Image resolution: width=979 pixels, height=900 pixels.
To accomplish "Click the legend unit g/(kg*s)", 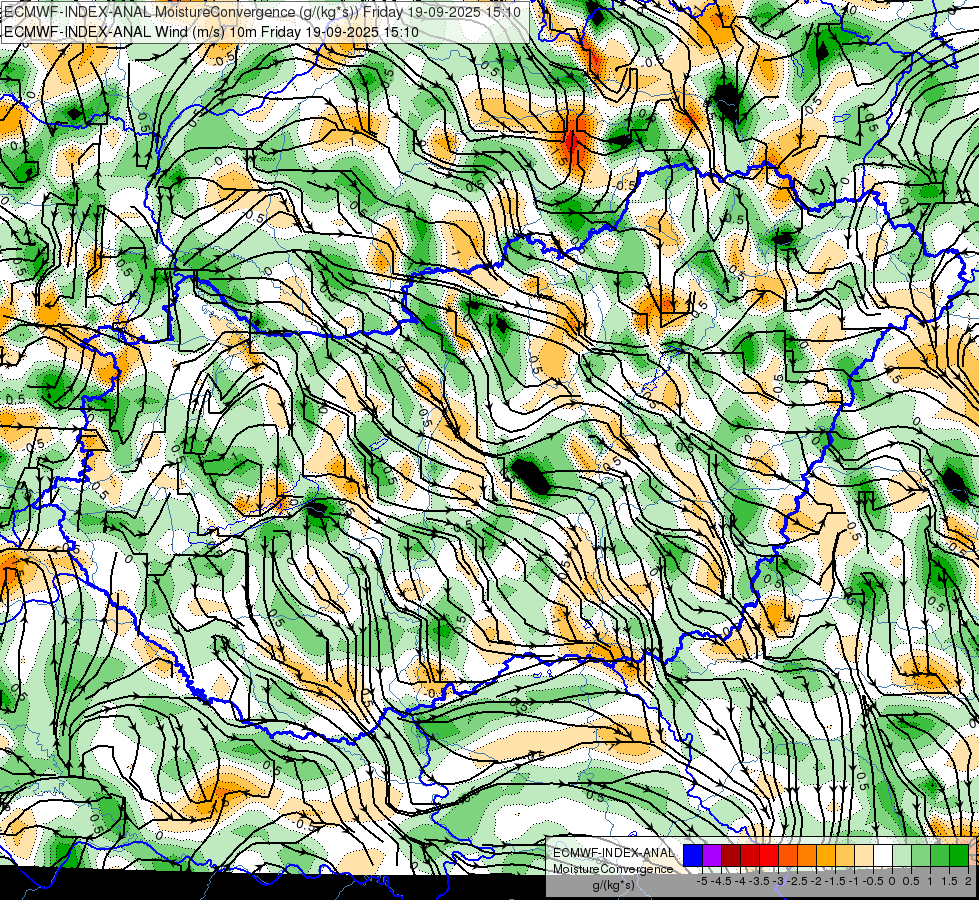I will (613, 885).
